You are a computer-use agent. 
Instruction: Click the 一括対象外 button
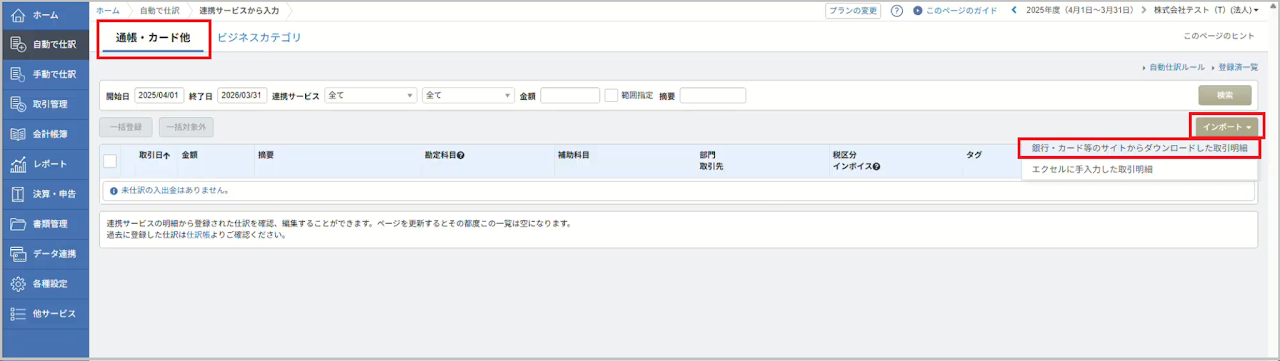(x=185, y=127)
